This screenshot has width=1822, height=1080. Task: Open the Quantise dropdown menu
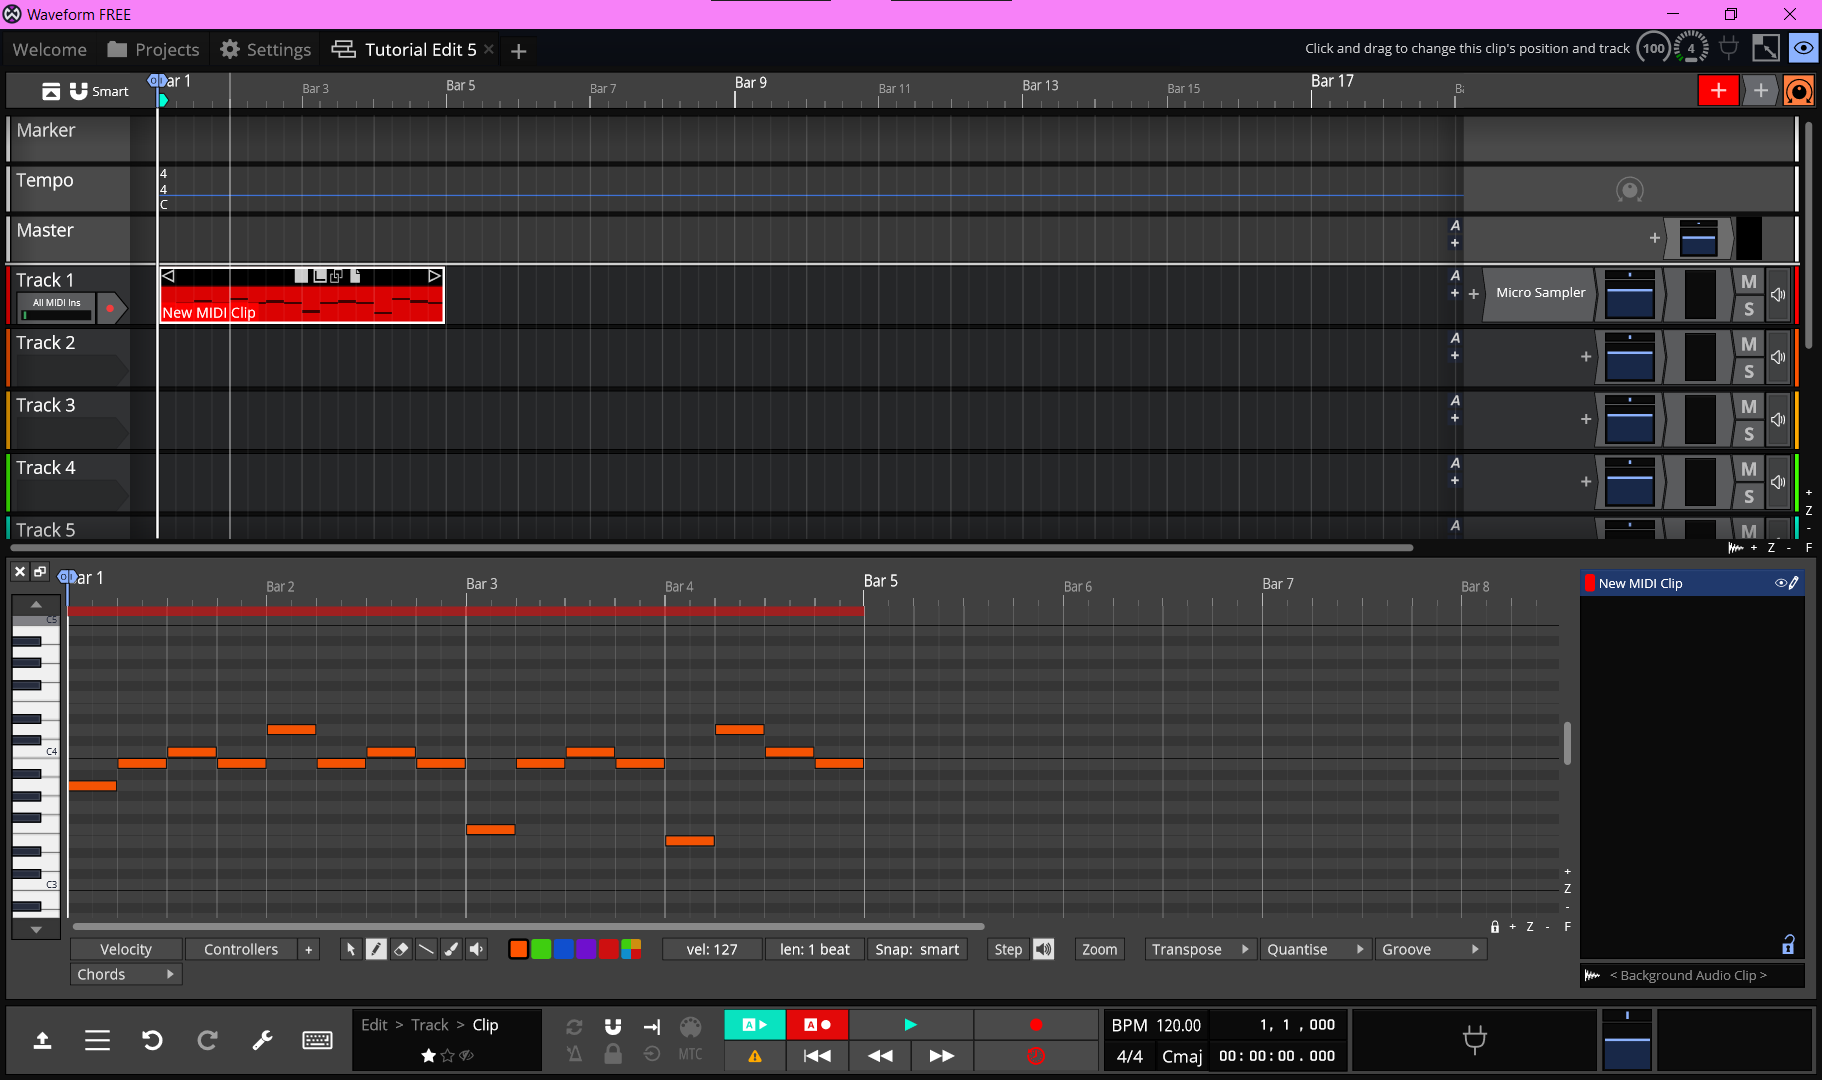click(x=1314, y=949)
